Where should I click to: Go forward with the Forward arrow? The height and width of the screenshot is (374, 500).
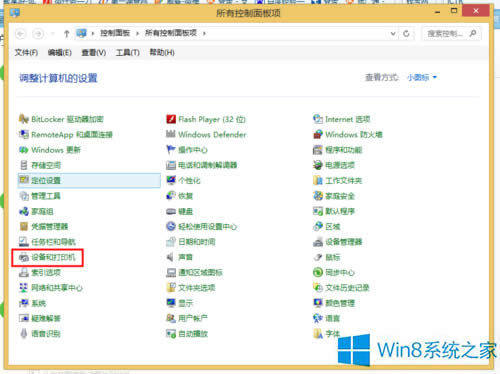38,34
